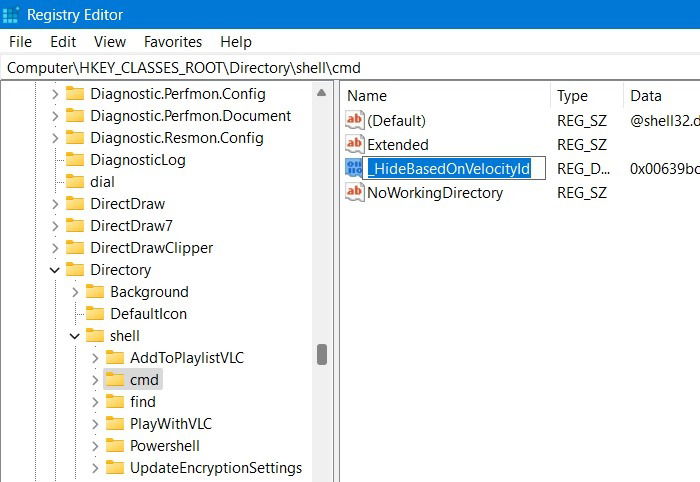Viewport: 700px width, 482px height.
Task: Select the Background folder icon
Action: 95,291
